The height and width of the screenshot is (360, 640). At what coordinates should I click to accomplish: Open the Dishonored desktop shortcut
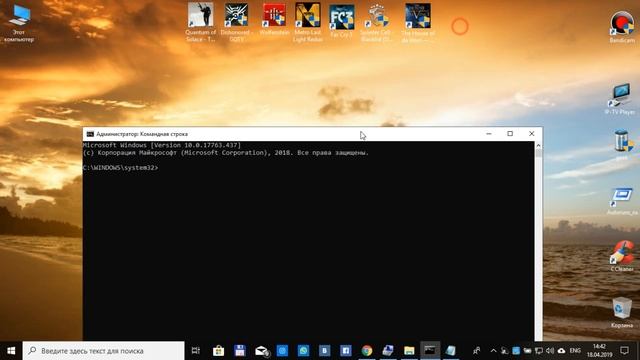pyautogui.click(x=236, y=22)
